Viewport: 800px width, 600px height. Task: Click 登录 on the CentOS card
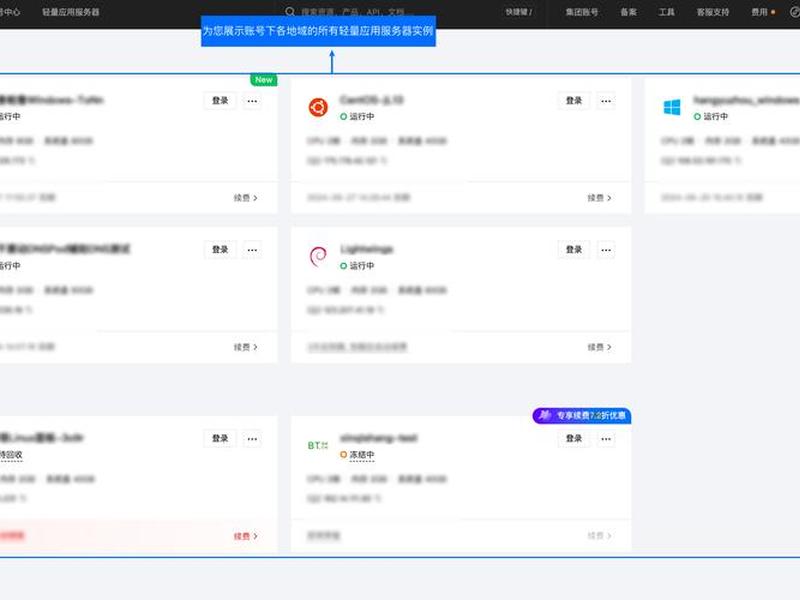coord(574,101)
